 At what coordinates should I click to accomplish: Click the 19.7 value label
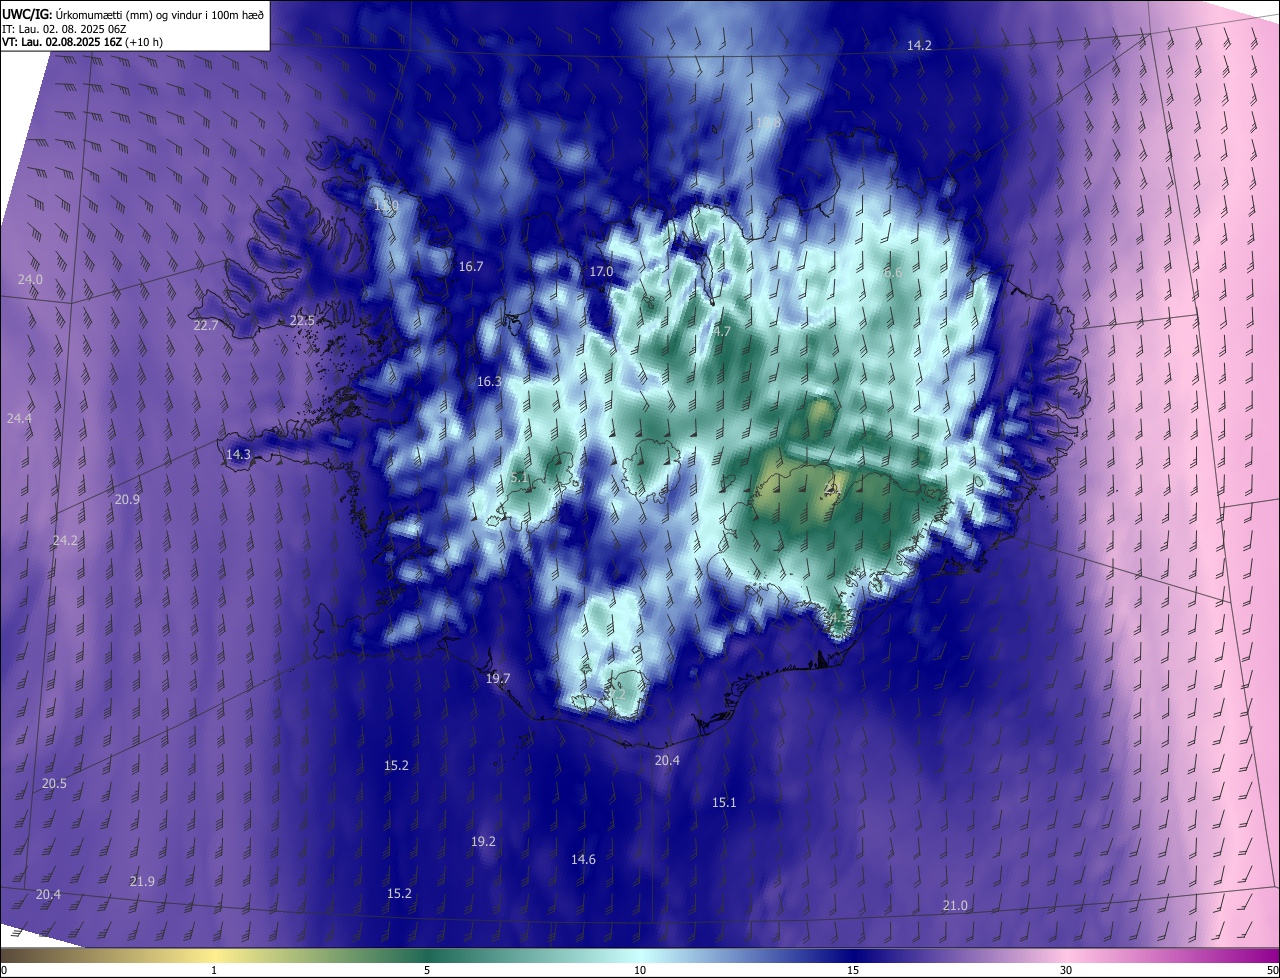pyautogui.click(x=498, y=678)
